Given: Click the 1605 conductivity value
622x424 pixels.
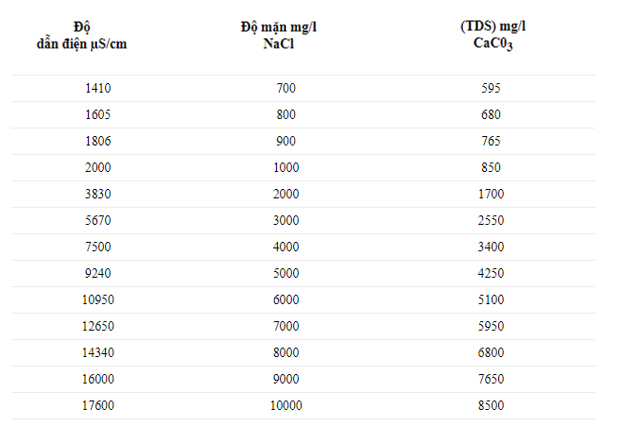Looking at the screenshot, I should point(99,114).
